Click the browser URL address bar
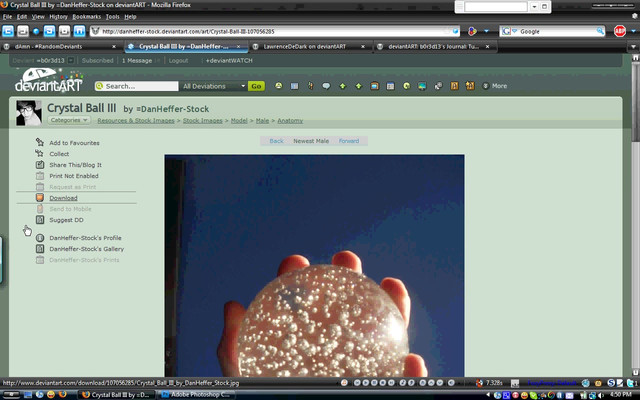Screen dimensions: 640x400 click(273, 31)
